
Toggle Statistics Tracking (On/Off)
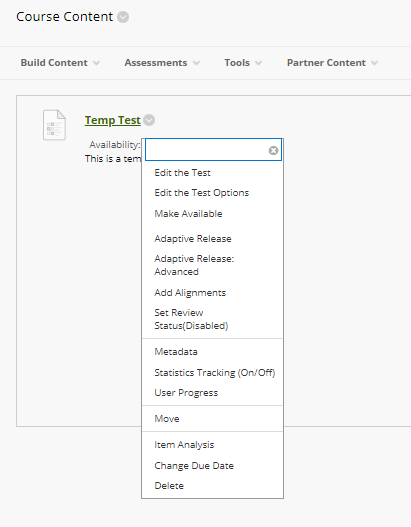tap(214, 372)
